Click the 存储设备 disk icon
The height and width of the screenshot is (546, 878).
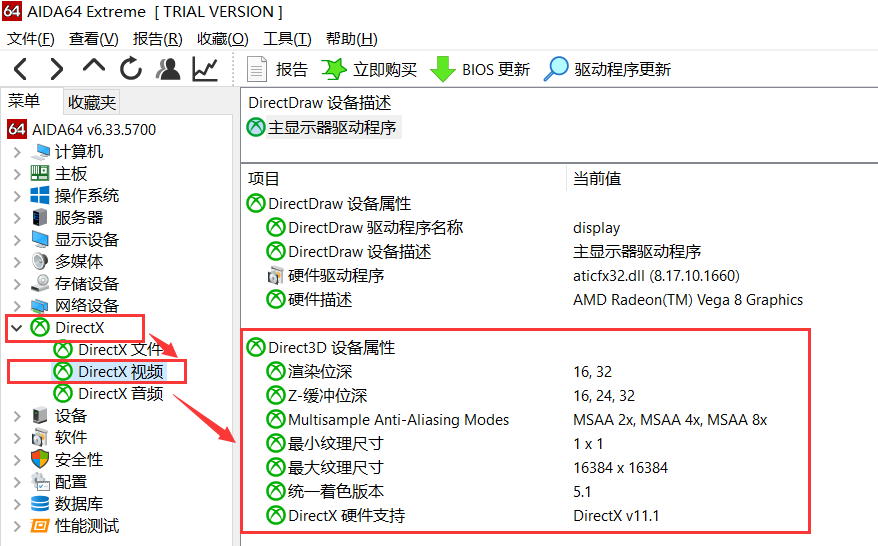[x=40, y=283]
